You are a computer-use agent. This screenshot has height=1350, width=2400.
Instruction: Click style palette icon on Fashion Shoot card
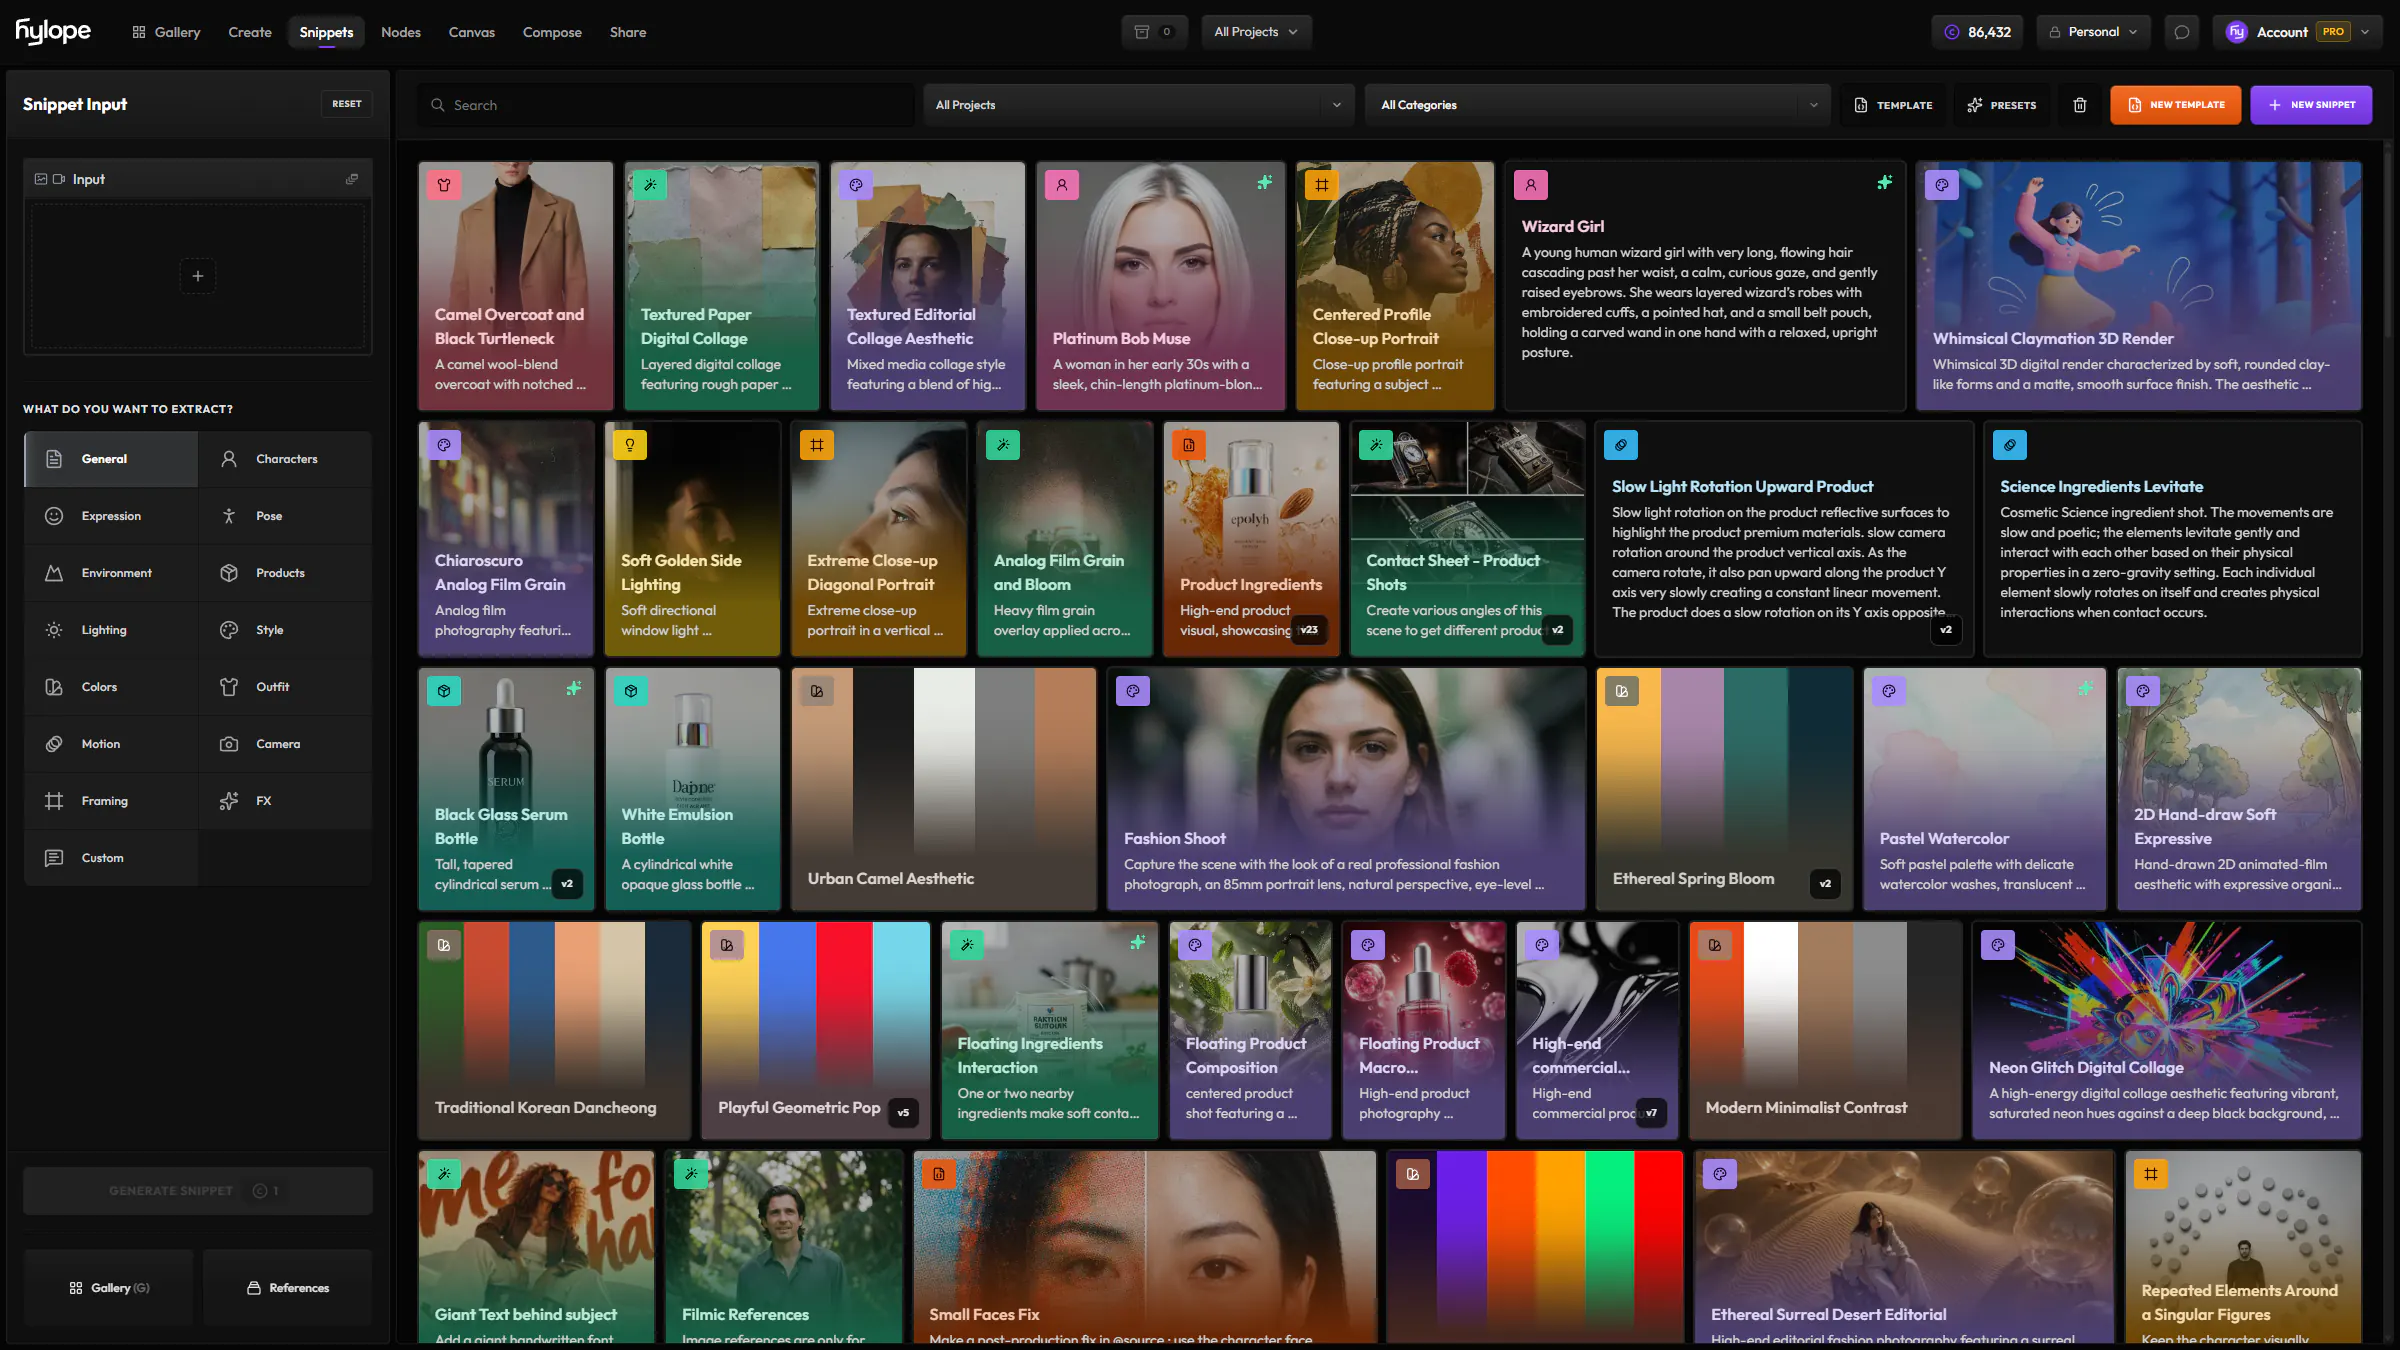[x=1133, y=691]
